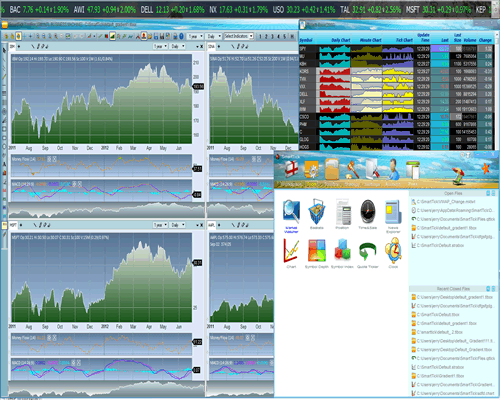Open 'C:\SmartTick\Default.stratxx' in Open Files list
Viewport: 500px width, 400px height.
click(x=440, y=245)
